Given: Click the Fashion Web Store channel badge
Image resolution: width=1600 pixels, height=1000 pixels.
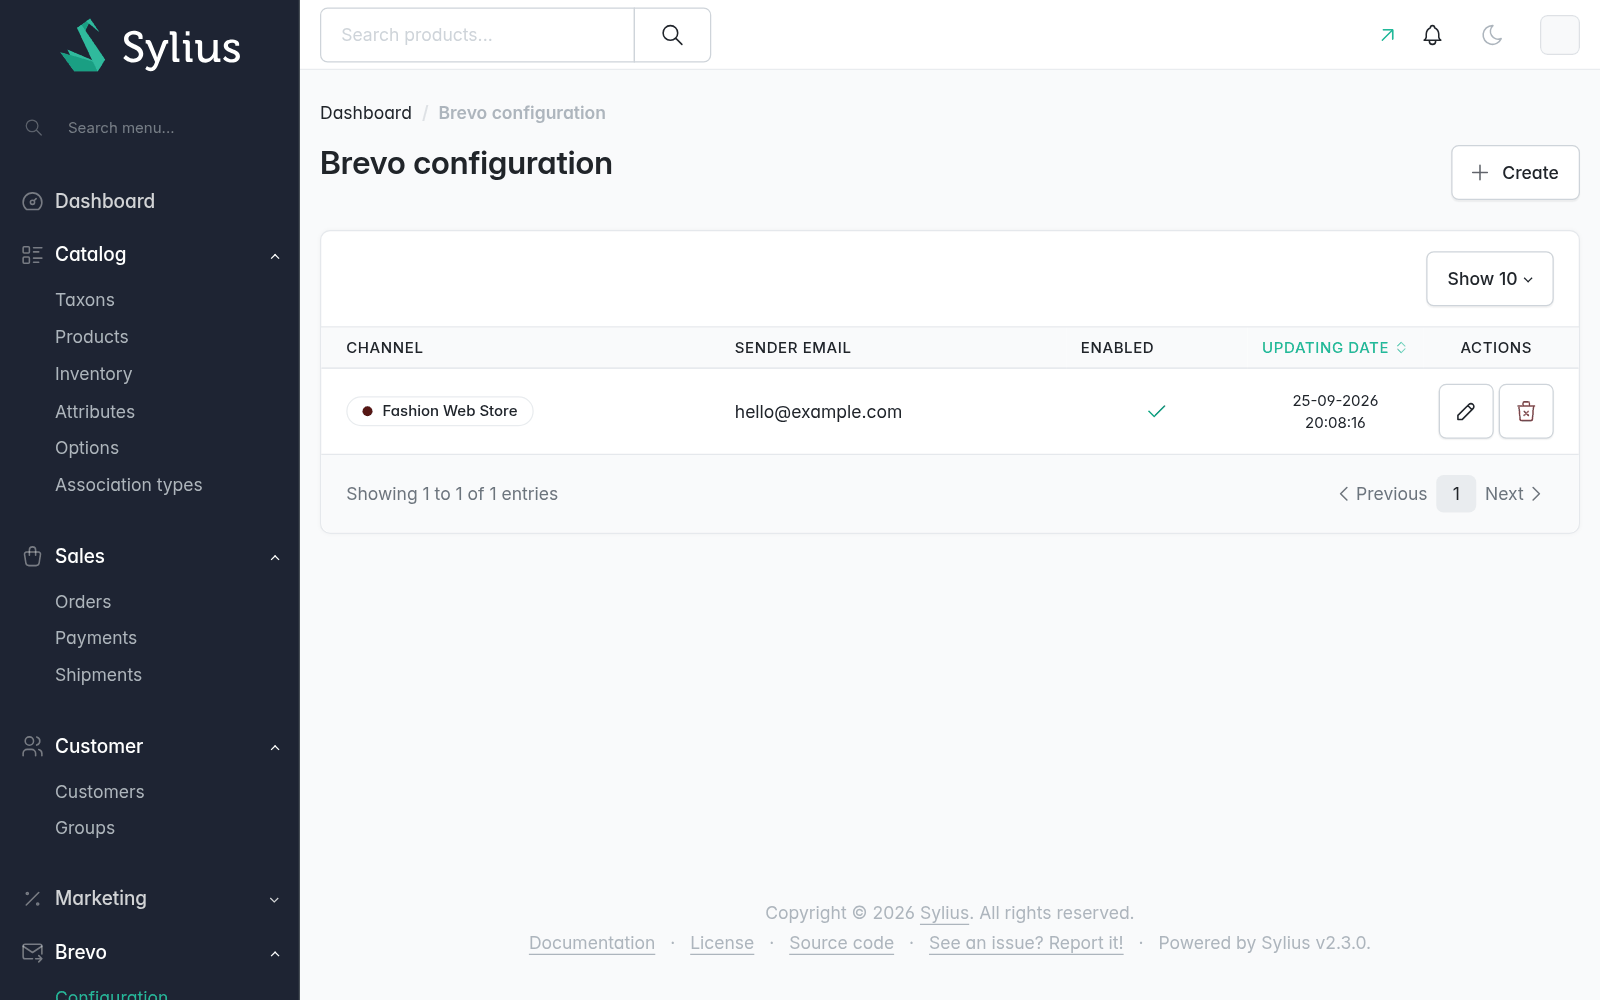Looking at the screenshot, I should pos(440,411).
